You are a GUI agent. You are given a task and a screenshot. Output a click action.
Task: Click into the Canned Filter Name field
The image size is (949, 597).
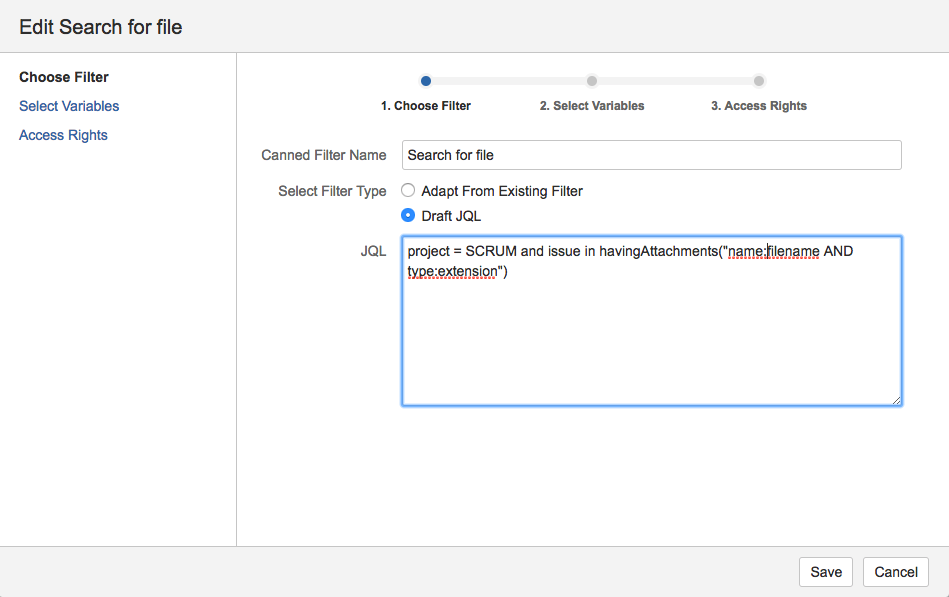point(651,155)
